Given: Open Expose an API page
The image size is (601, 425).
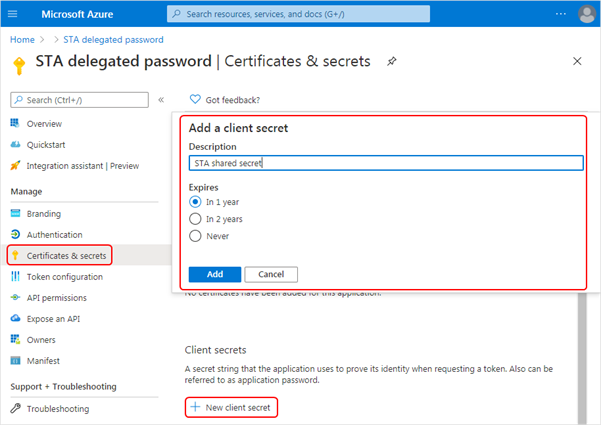Looking at the screenshot, I should click(x=53, y=319).
